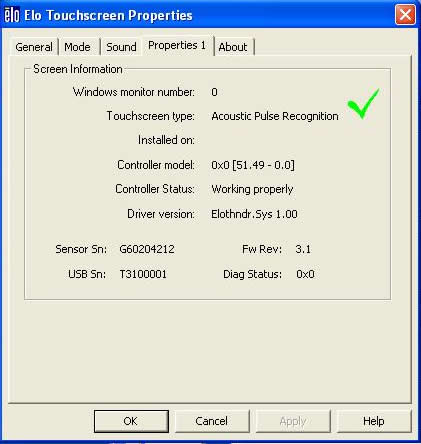The height and width of the screenshot is (444, 421).
Task: Switch to the General tab
Action: click(x=34, y=47)
